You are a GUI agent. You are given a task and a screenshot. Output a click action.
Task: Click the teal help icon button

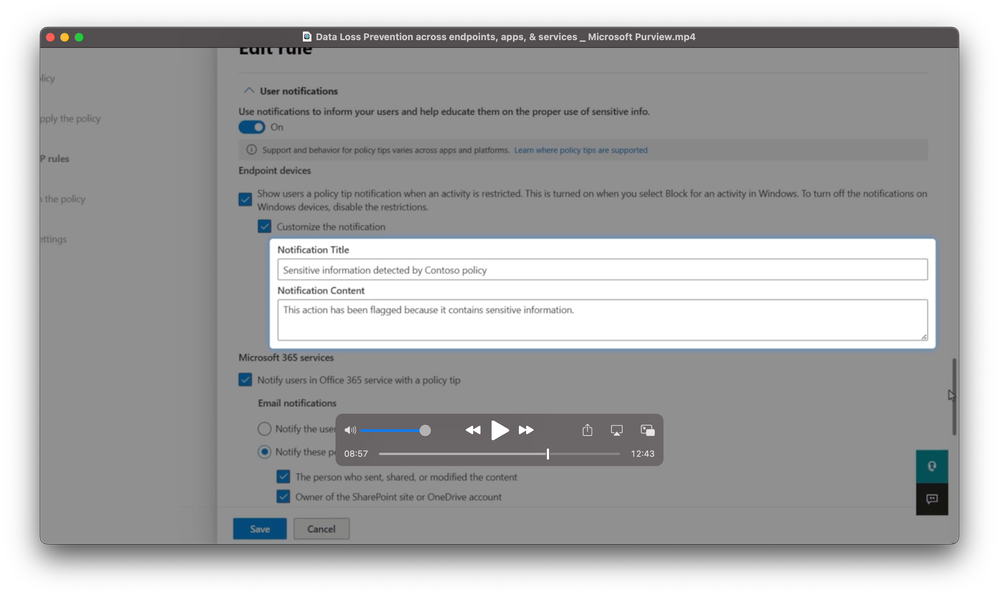(x=932, y=466)
